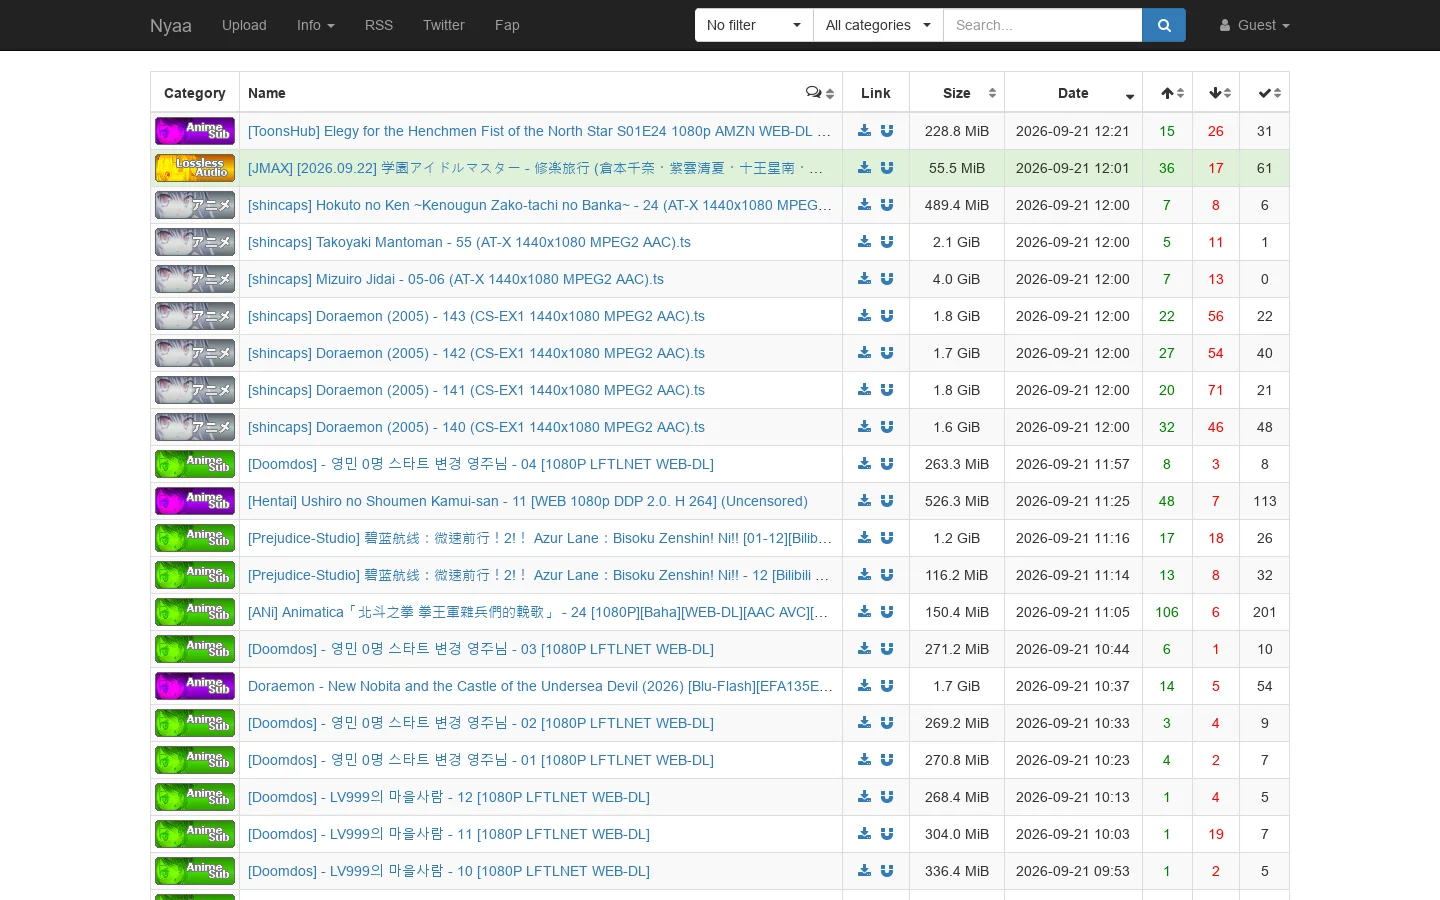Click date 2026-09-21 12:21

coord(1073,131)
